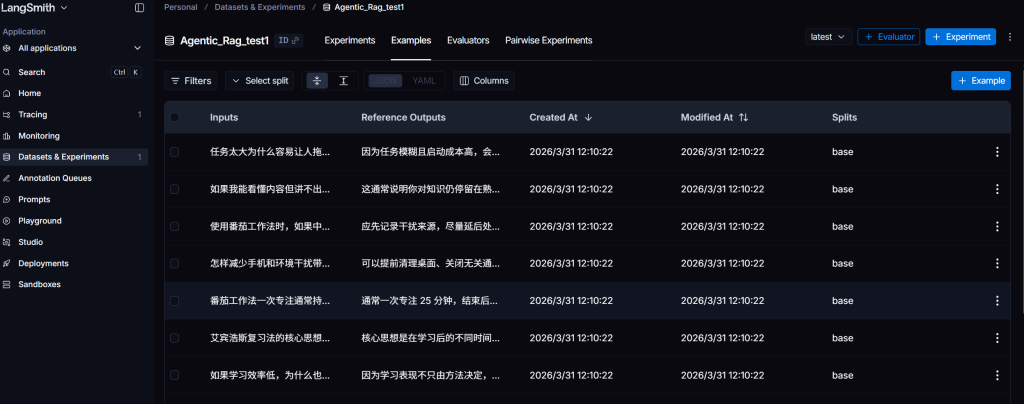Go to Personal breadcrumb
The width and height of the screenshot is (1024, 404).
[x=181, y=7]
